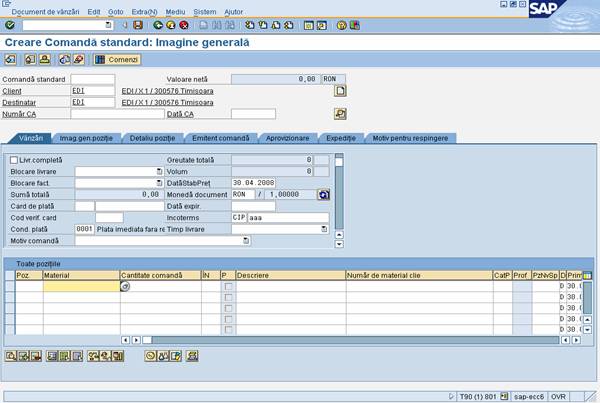Tick the P checkbox in first item row
The width and height of the screenshot is (600, 403).
point(228,286)
